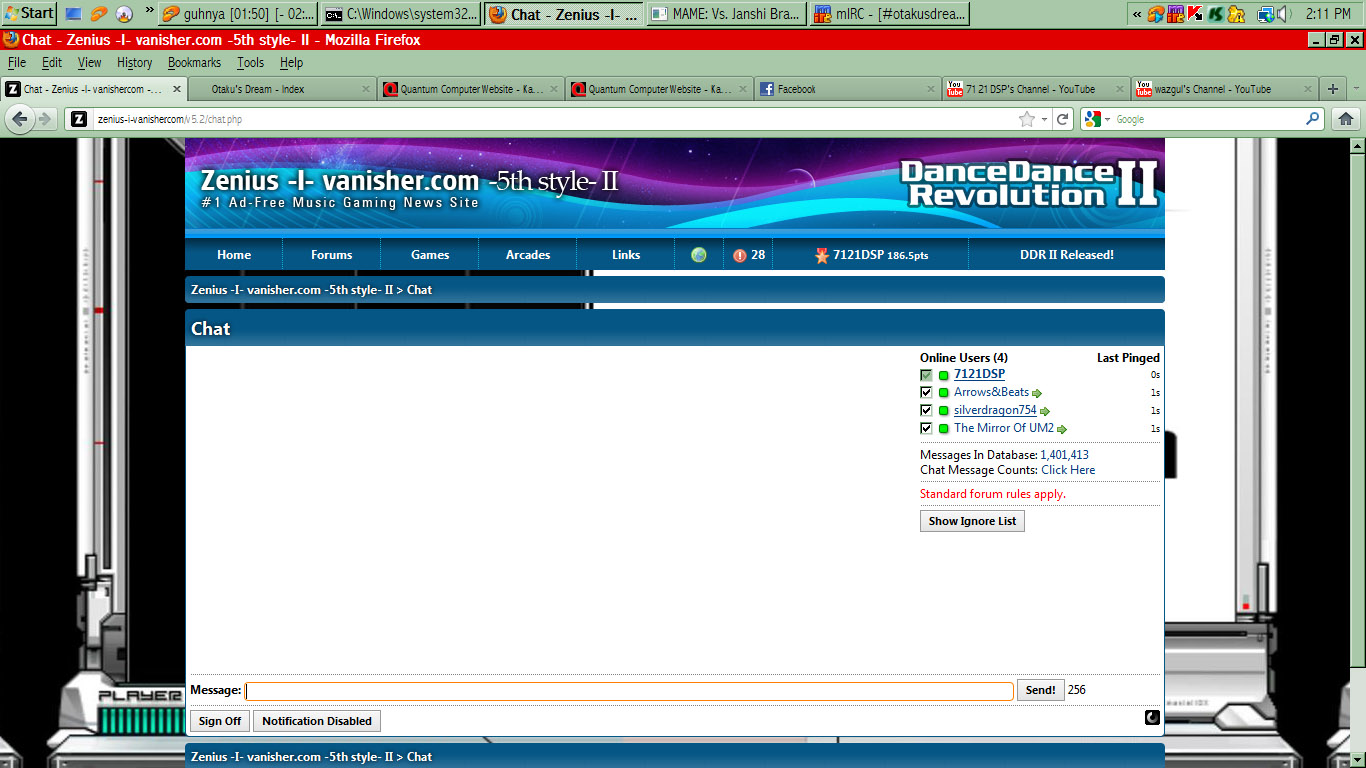Uncheck the Arrows&Beats user checkbox

[x=926, y=393]
